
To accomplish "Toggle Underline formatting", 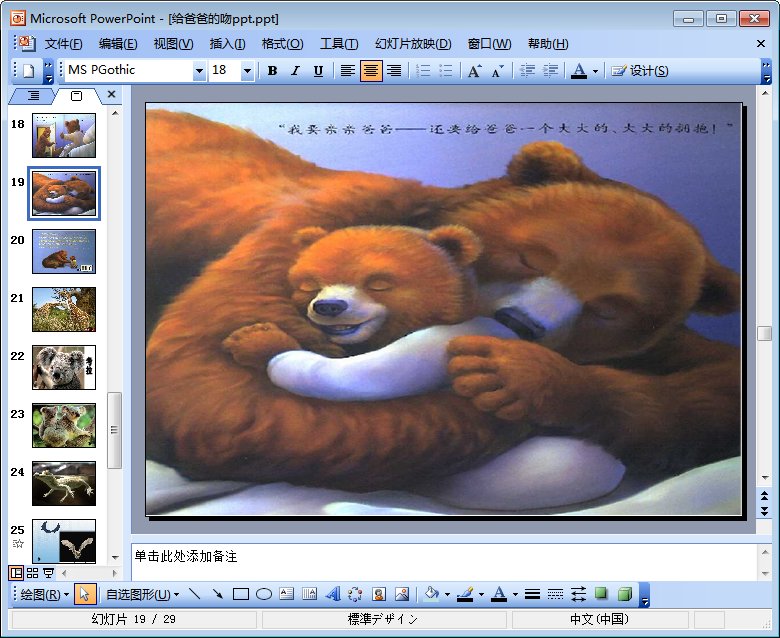I will [x=318, y=71].
